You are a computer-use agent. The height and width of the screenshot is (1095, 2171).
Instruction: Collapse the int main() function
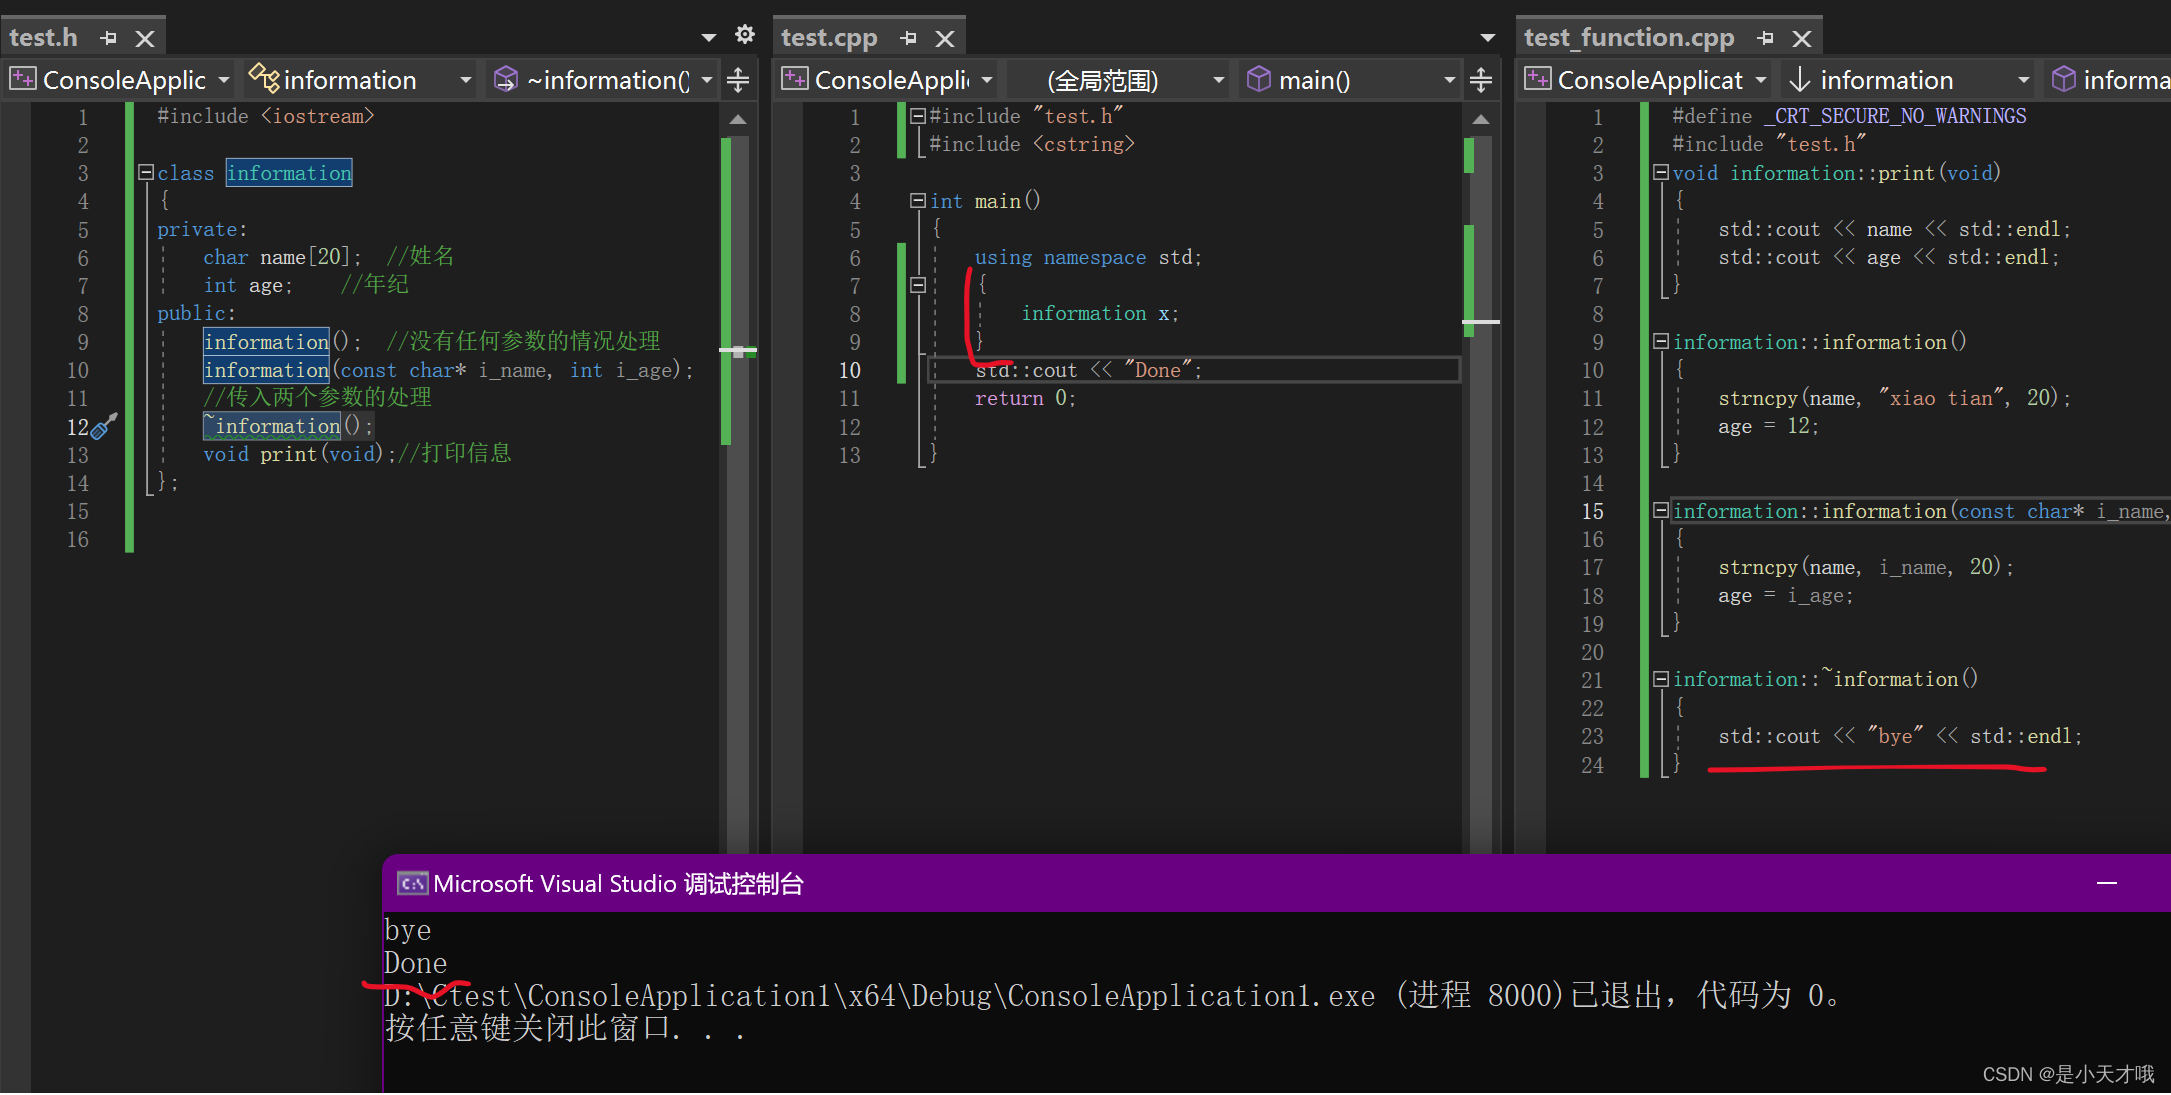(917, 200)
